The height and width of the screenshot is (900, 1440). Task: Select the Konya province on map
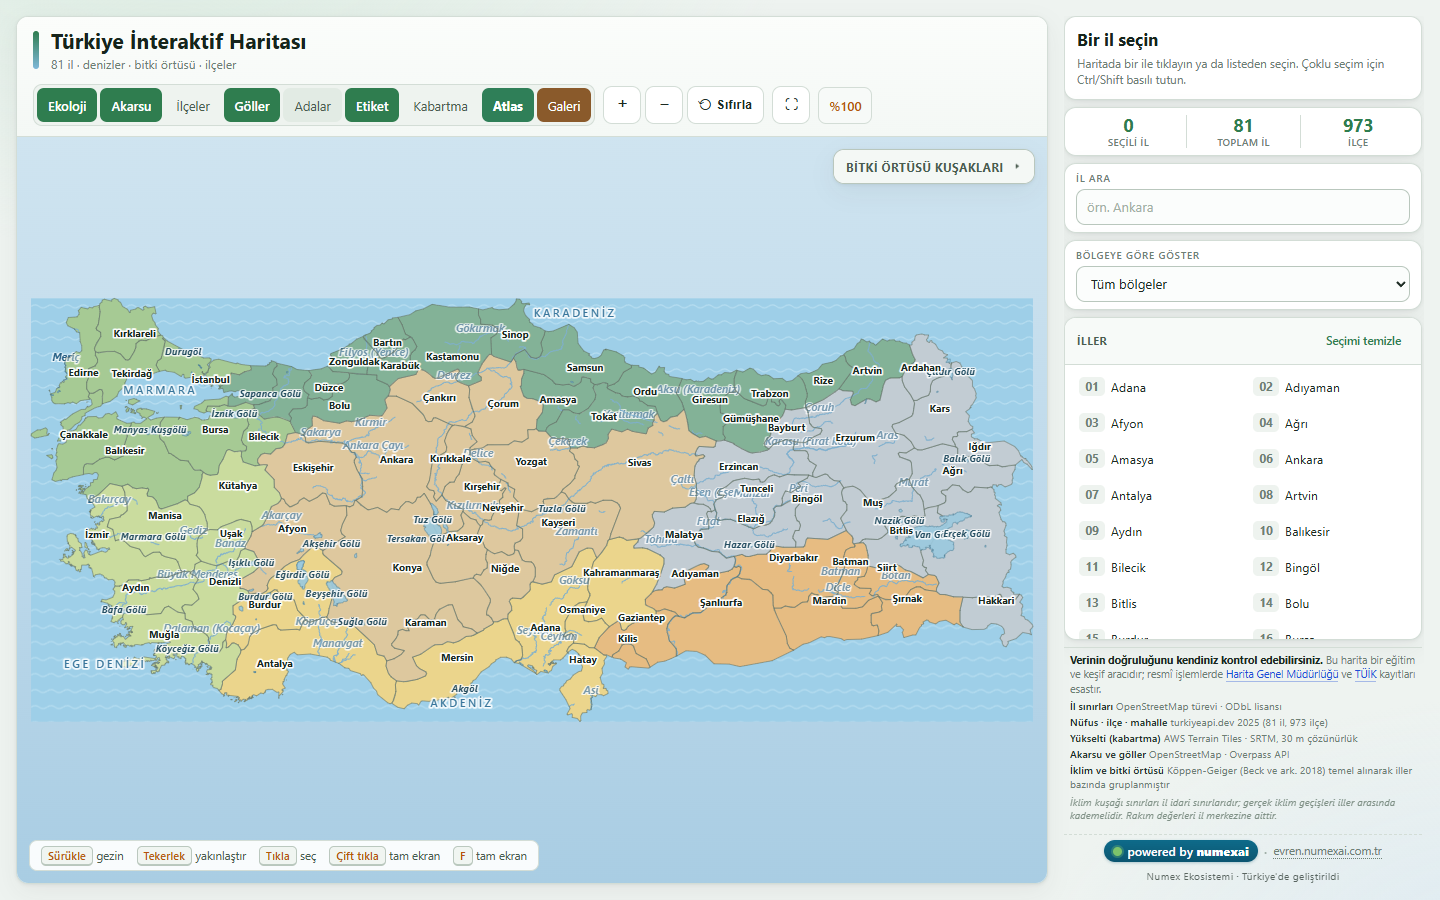(x=407, y=568)
